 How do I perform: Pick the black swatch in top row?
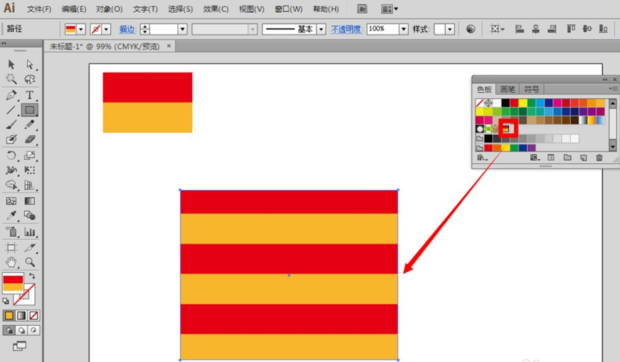tap(505, 103)
